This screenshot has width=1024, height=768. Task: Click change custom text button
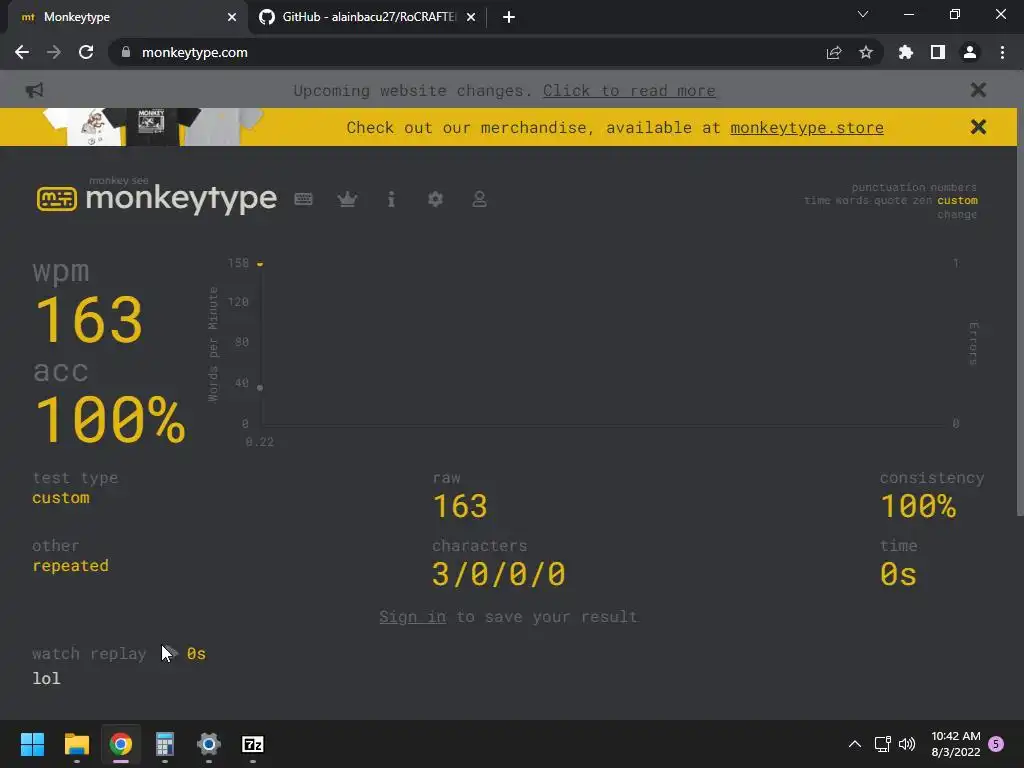957,214
